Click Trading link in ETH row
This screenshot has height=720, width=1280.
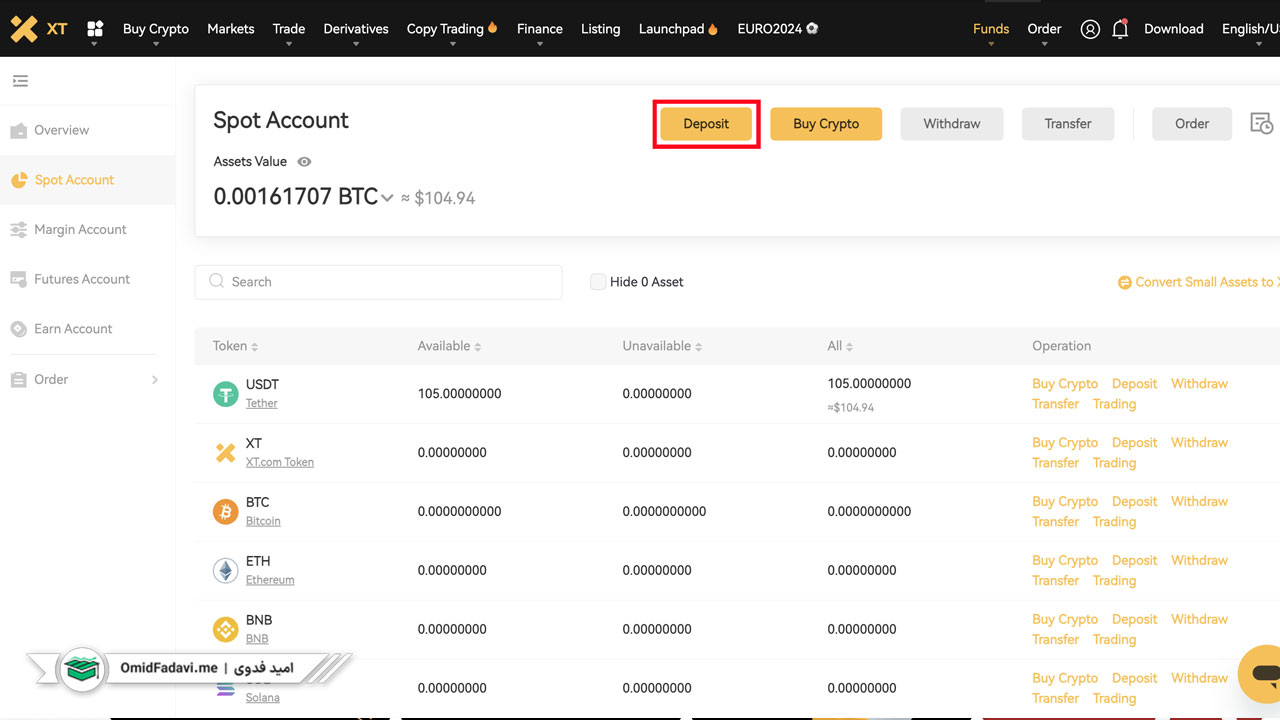click(x=1114, y=581)
